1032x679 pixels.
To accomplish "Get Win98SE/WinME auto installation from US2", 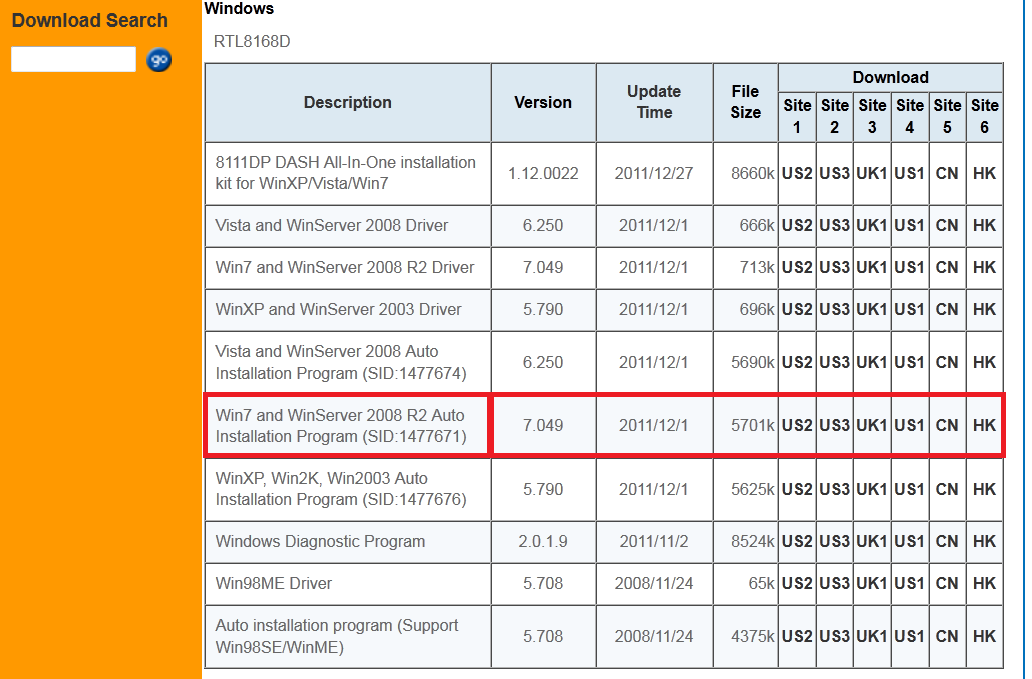I will point(797,637).
